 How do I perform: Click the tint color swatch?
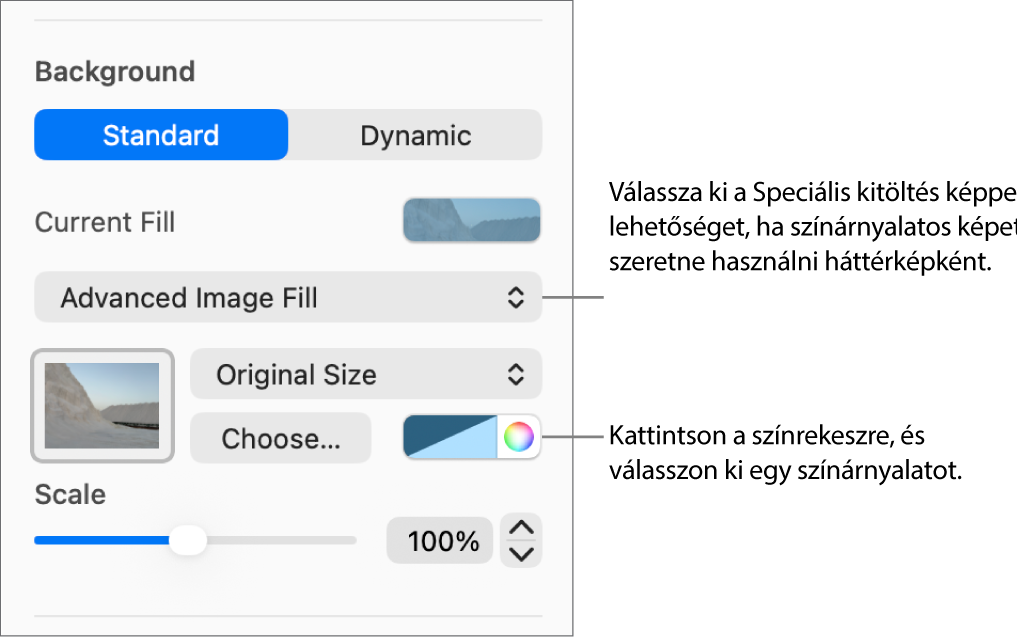coord(450,437)
